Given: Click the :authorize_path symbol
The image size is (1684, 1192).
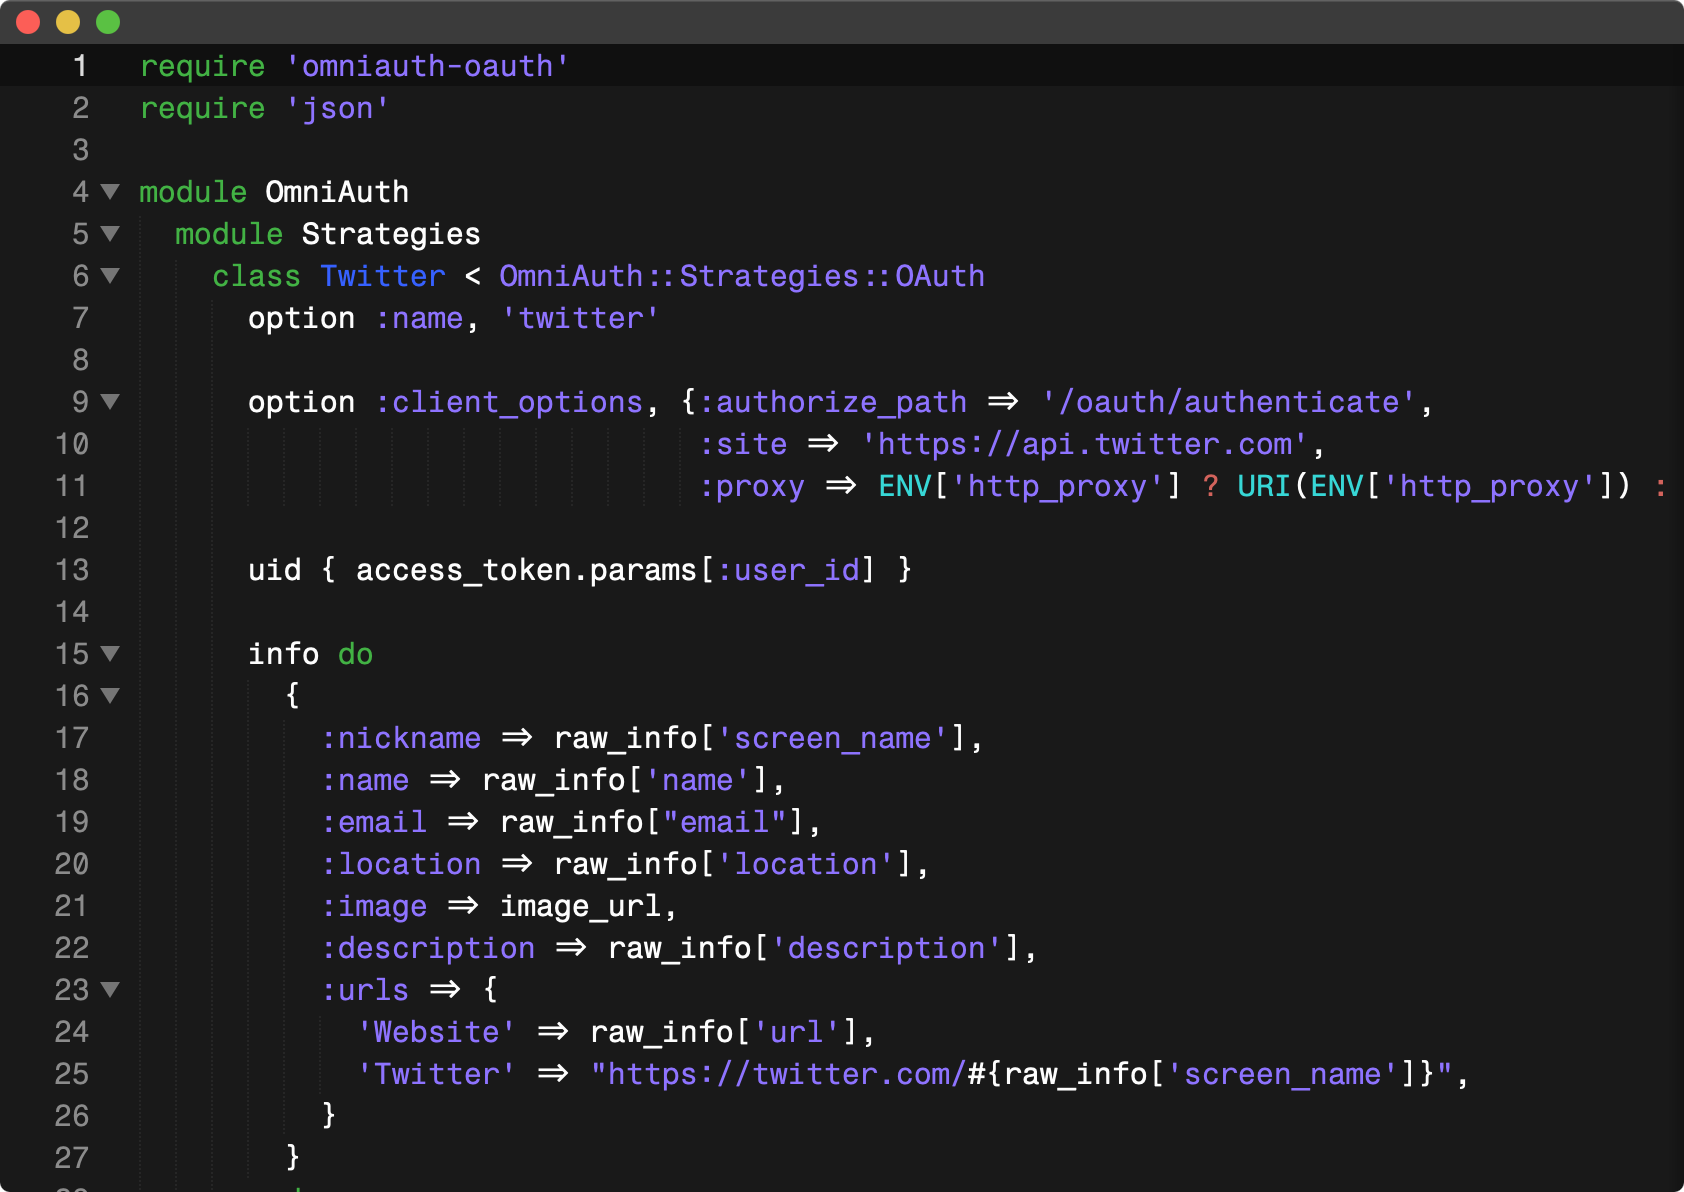Looking at the screenshot, I should [x=833, y=402].
